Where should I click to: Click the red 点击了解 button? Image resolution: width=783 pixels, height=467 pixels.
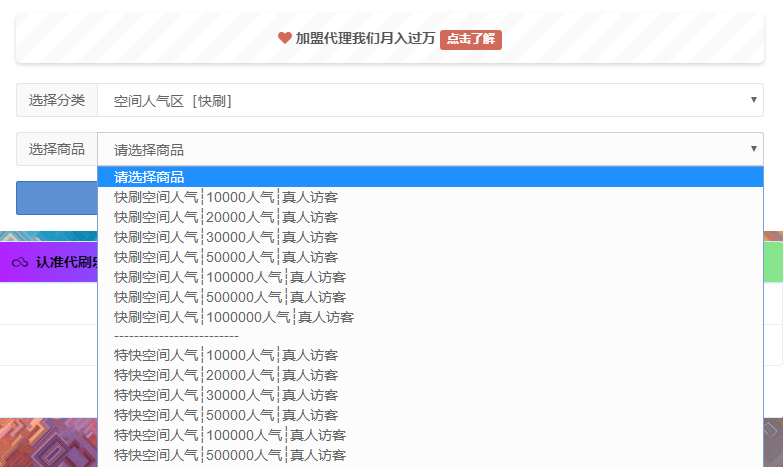[470, 39]
